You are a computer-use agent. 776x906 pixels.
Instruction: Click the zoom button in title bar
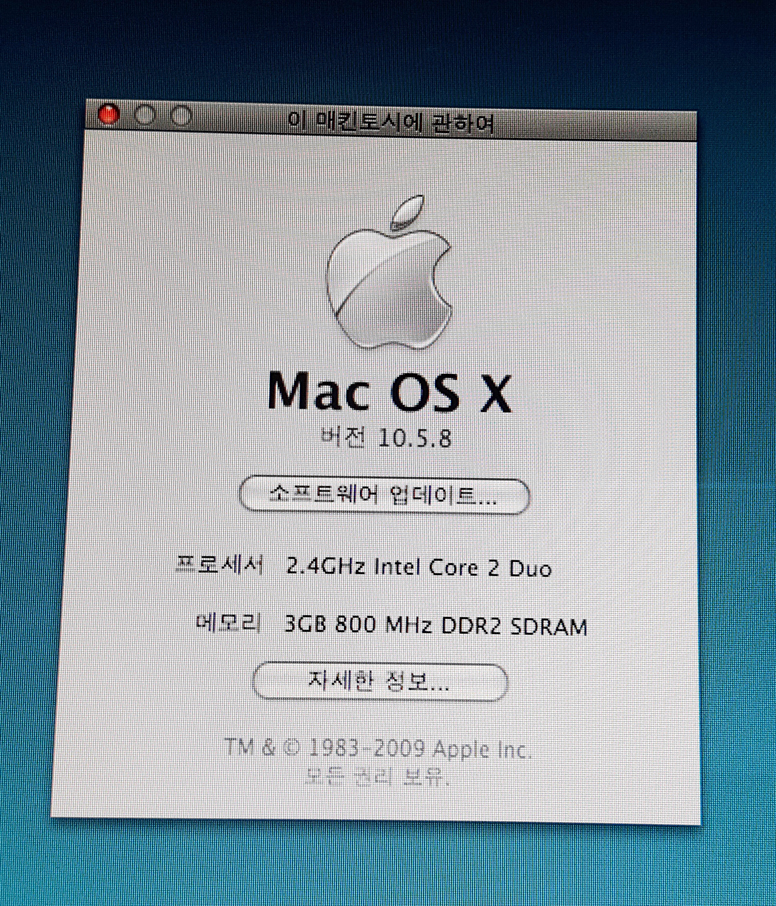point(181,116)
